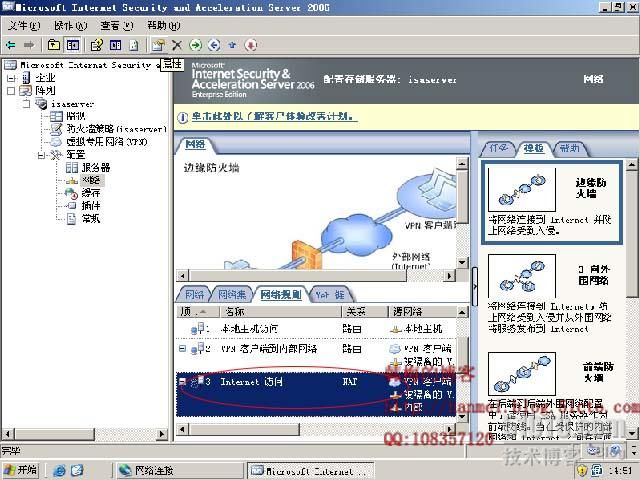Choose the 边缘防火墙 template thumbnail
The width and height of the screenshot is (640, 480).
(522, 189)
